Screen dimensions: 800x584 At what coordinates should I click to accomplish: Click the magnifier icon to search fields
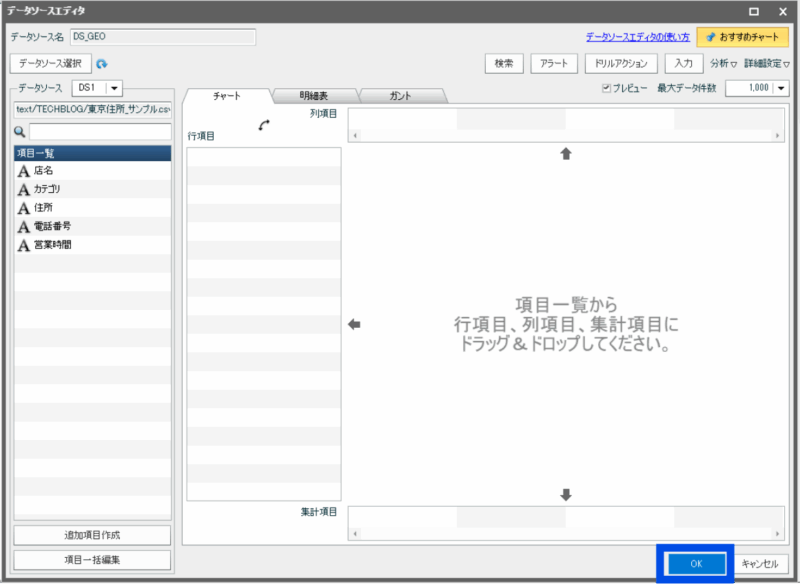pos(19,131)
